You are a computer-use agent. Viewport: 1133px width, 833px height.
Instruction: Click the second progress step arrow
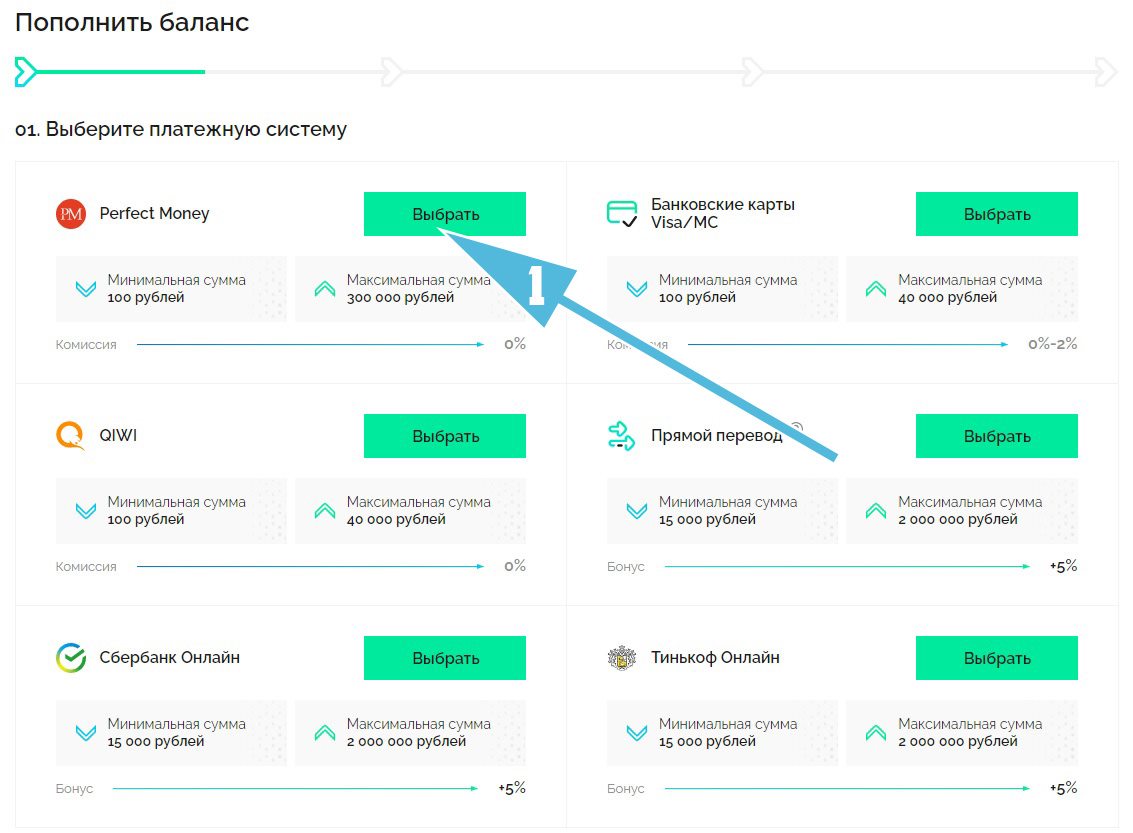coord(391,72)
